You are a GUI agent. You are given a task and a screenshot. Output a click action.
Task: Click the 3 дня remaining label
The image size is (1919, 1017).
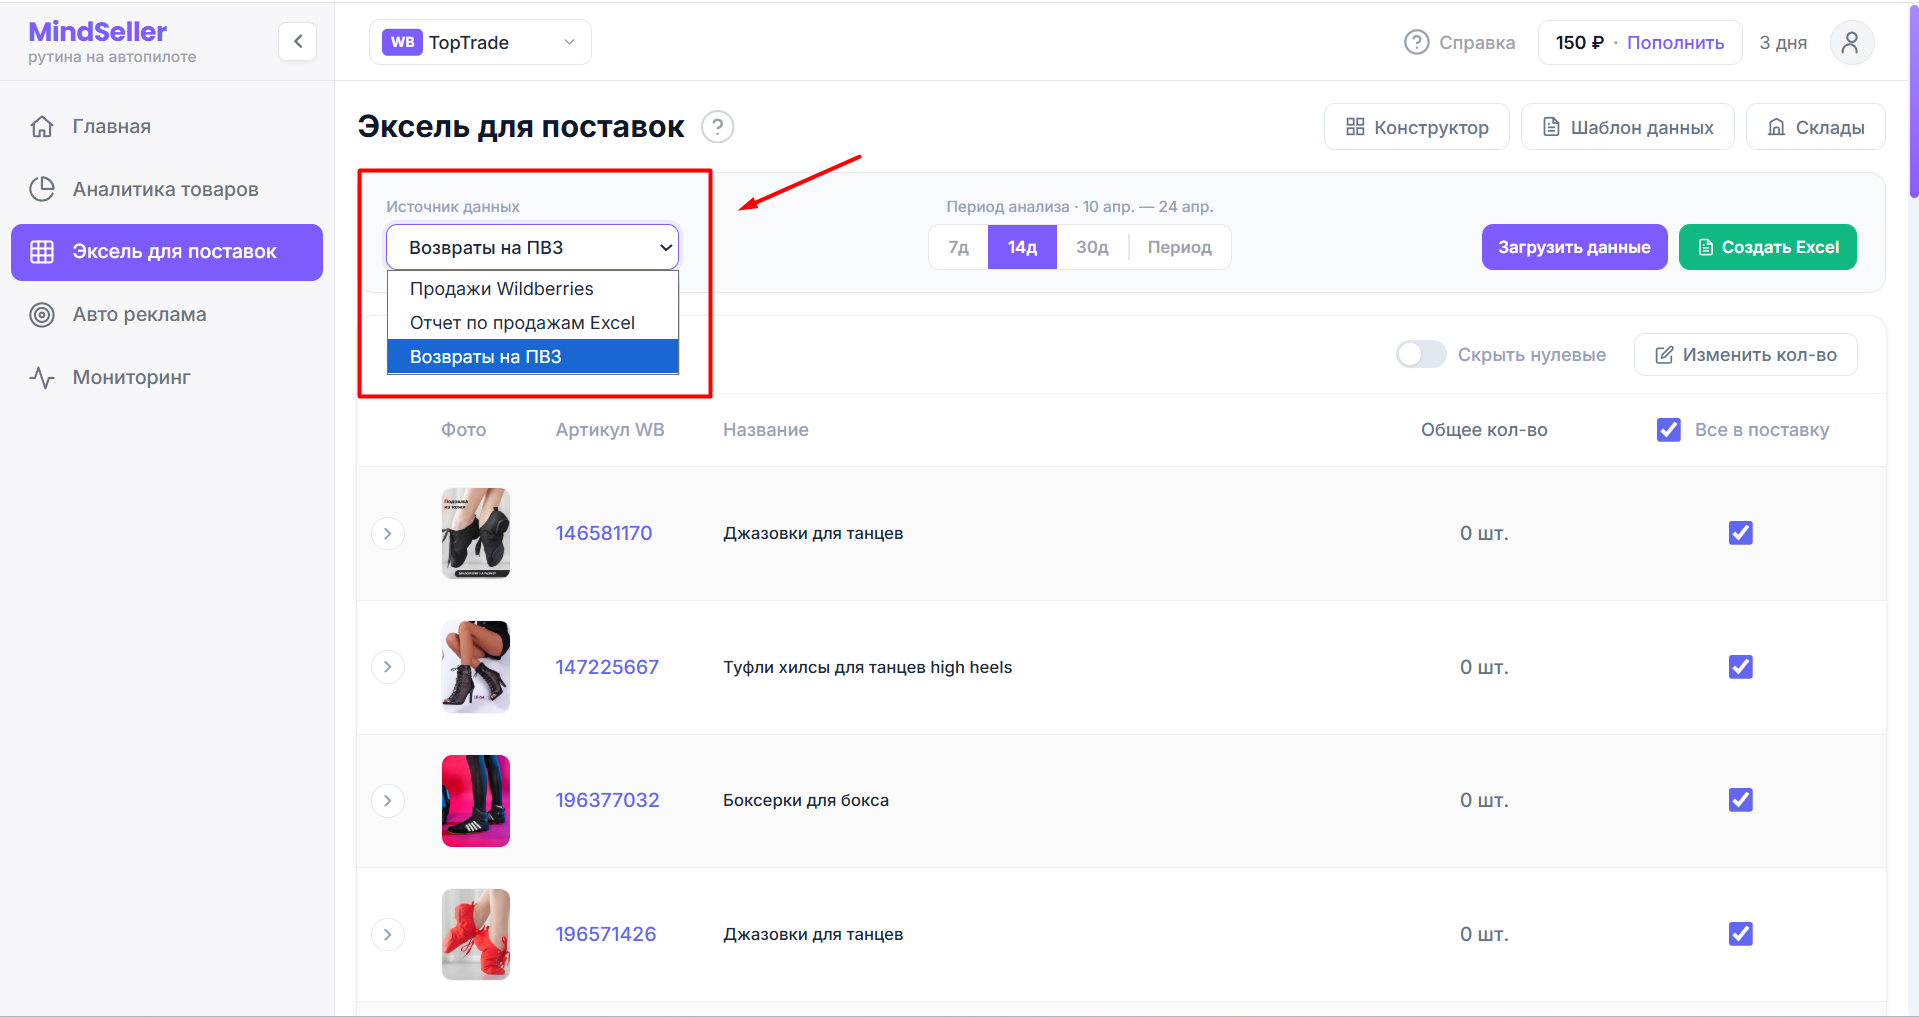point(1783,43)
